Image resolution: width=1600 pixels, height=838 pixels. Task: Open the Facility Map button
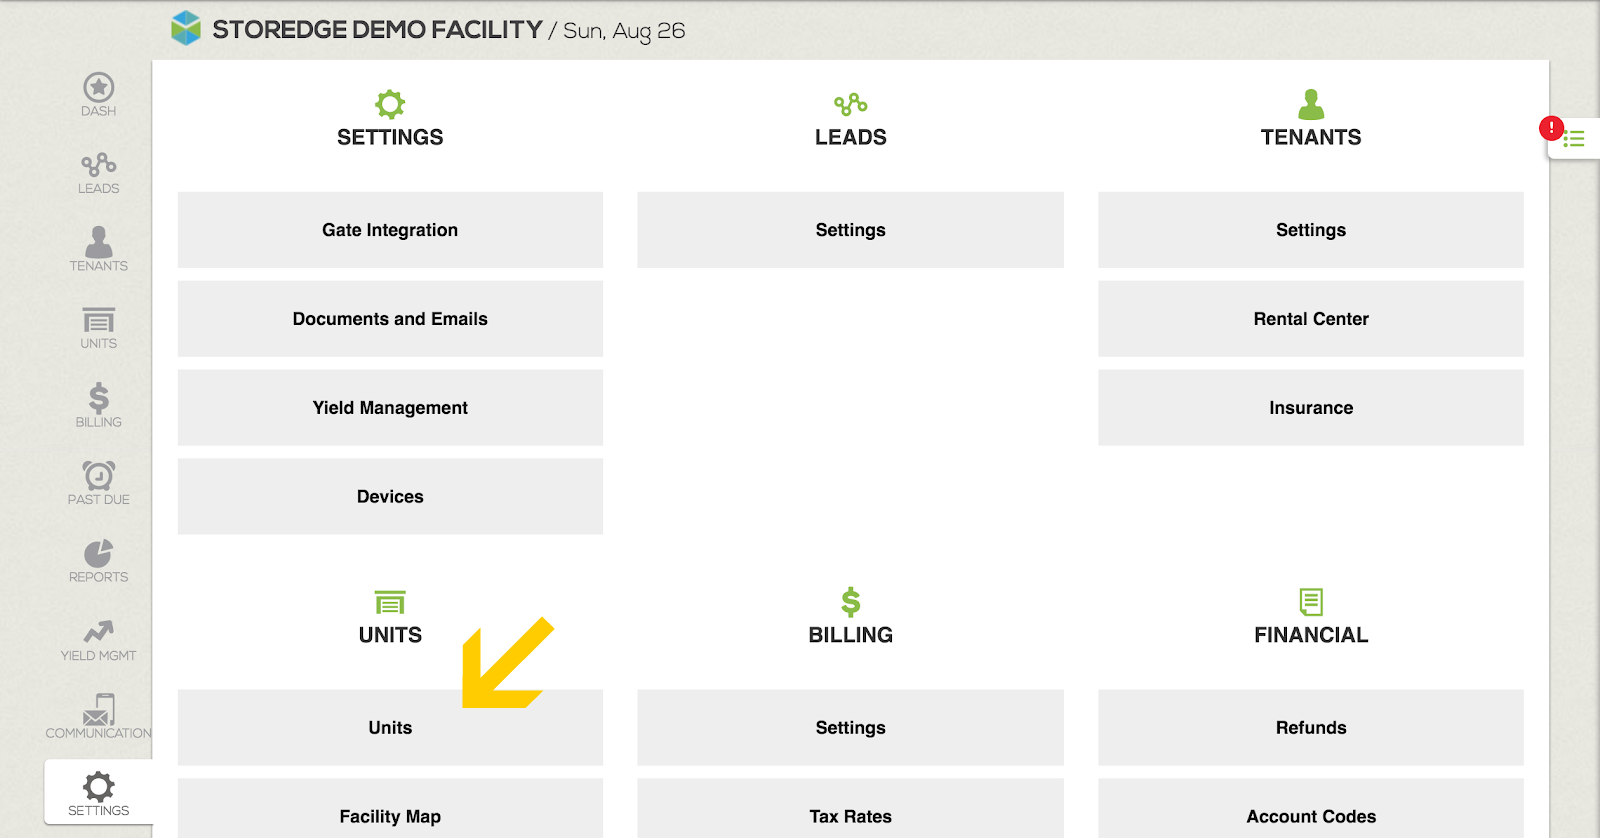pyautogui.click(x=390, y=809)
